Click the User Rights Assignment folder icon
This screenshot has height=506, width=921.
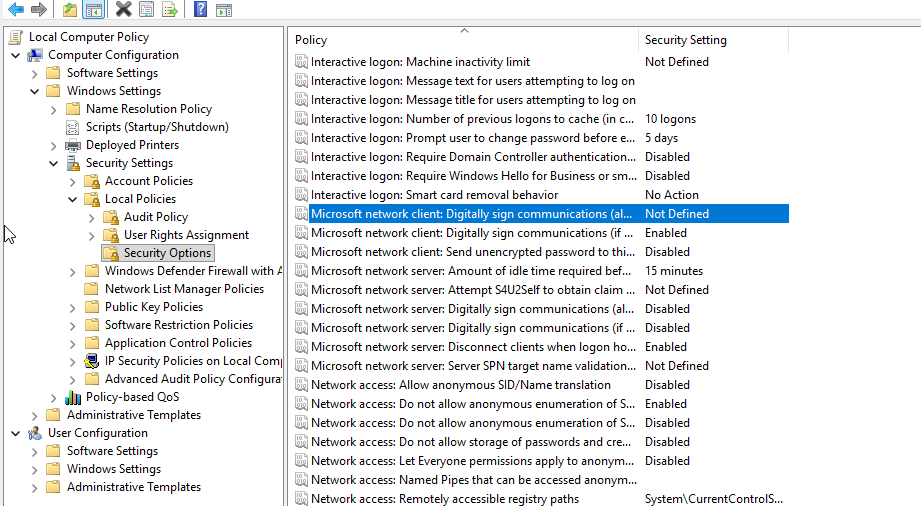pyautogui.click(x=111, y=235)
